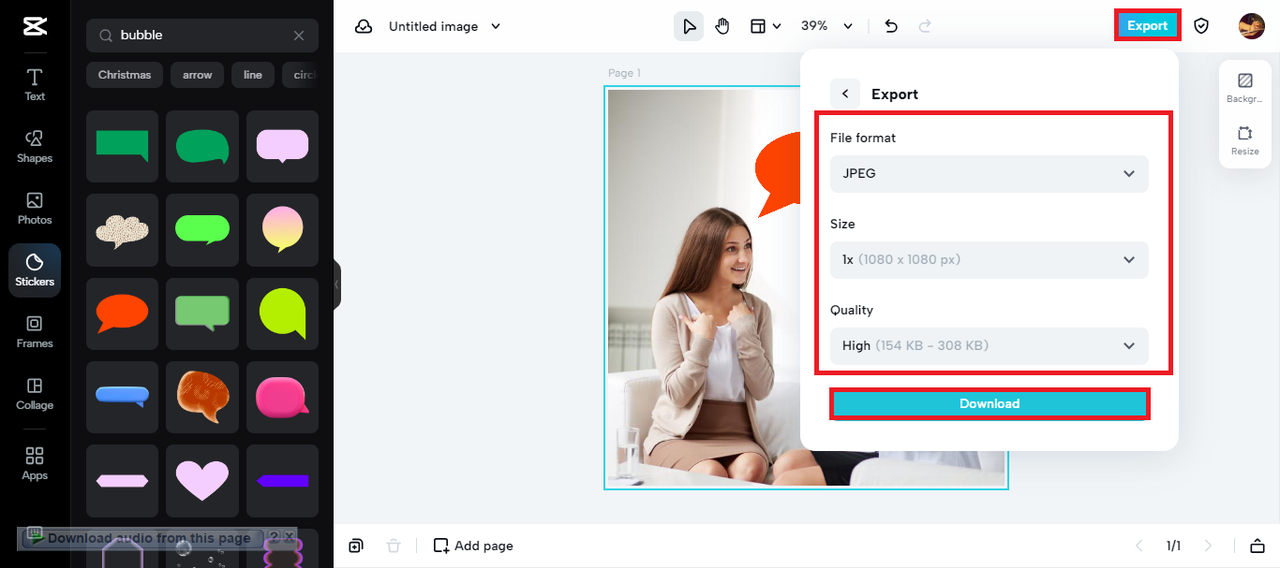The width and height of the screenshot is (1280, 568).
Task: Open the CapCut home logo
Action: pyautogui.click(x=34, y=27)
